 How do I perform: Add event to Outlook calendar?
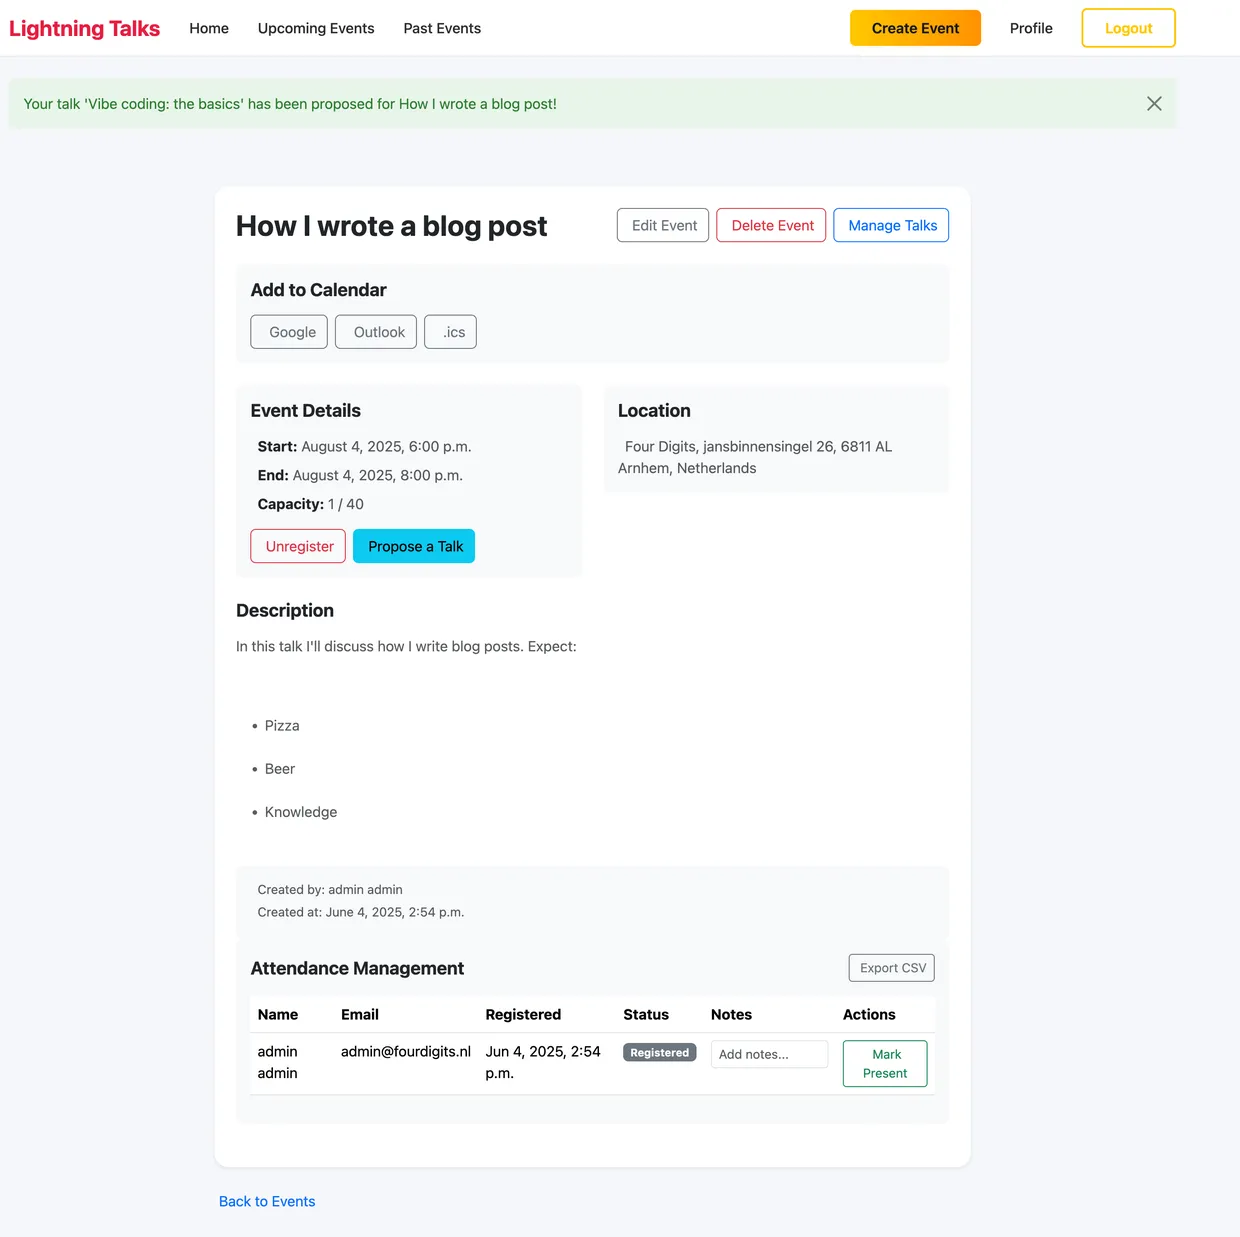pyautogui.click(x=376, y=332)
